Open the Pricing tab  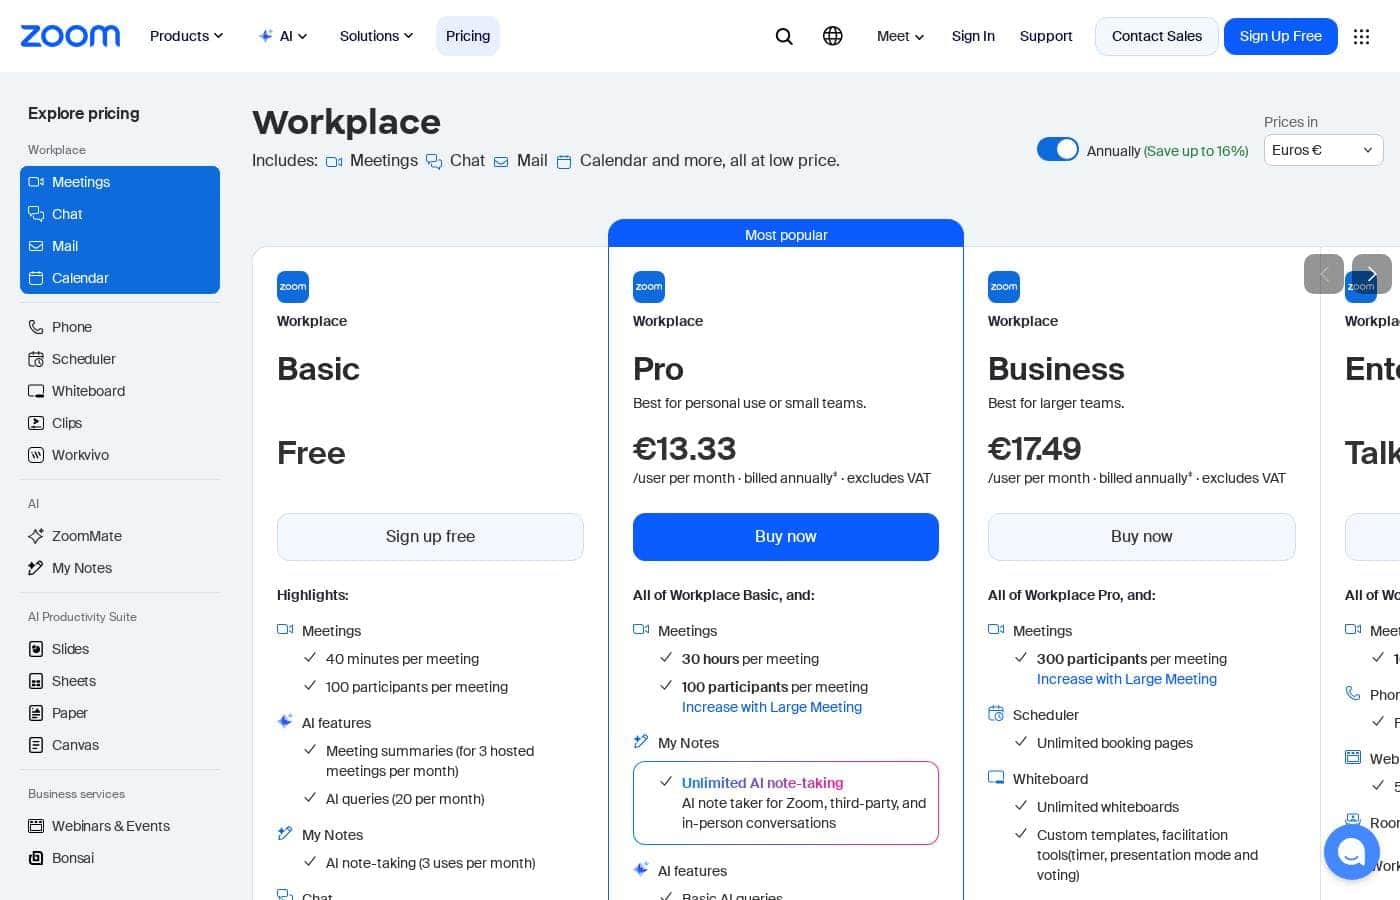tap(468, 36)
